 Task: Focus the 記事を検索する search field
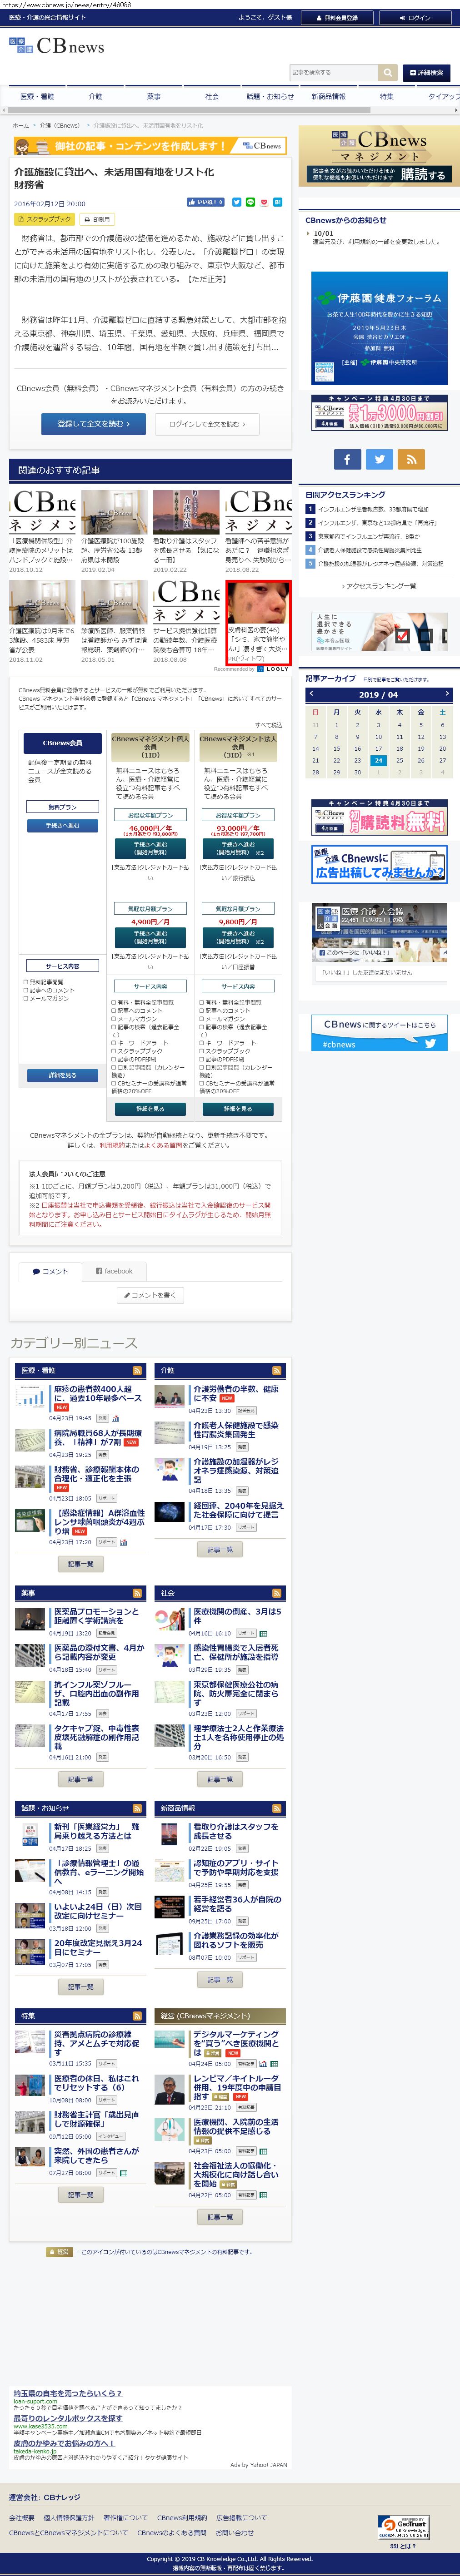pyautogui.click(x=334, y=73)
